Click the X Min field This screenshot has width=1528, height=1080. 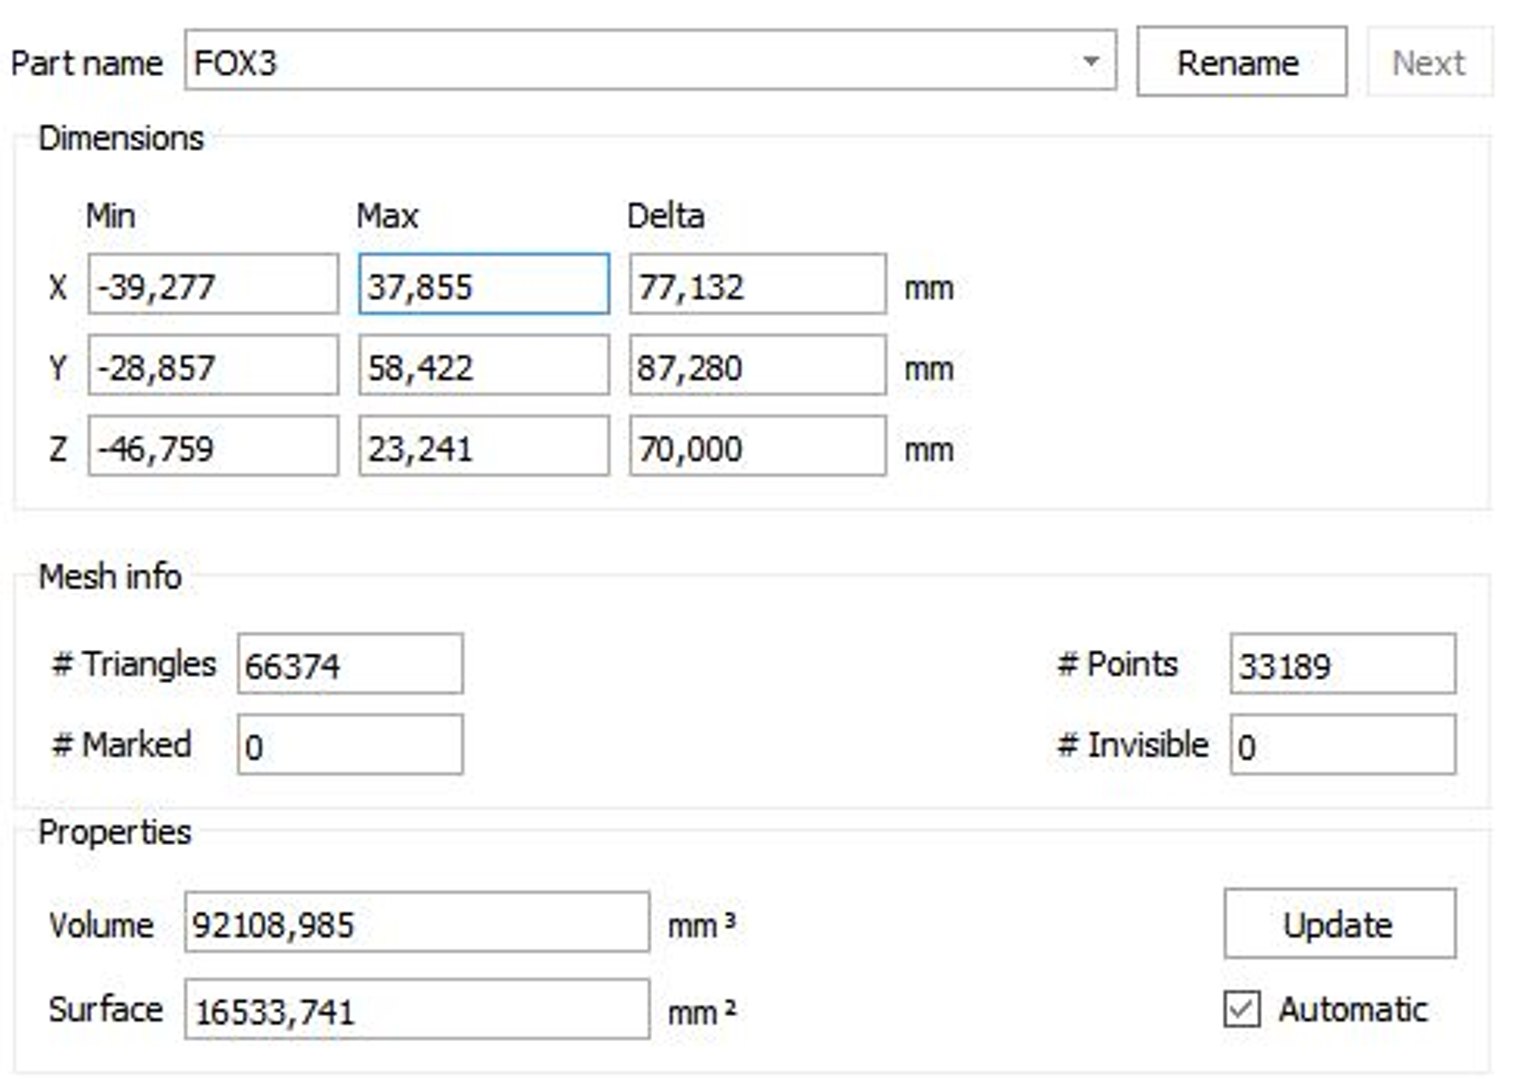[x=213, y=285]
